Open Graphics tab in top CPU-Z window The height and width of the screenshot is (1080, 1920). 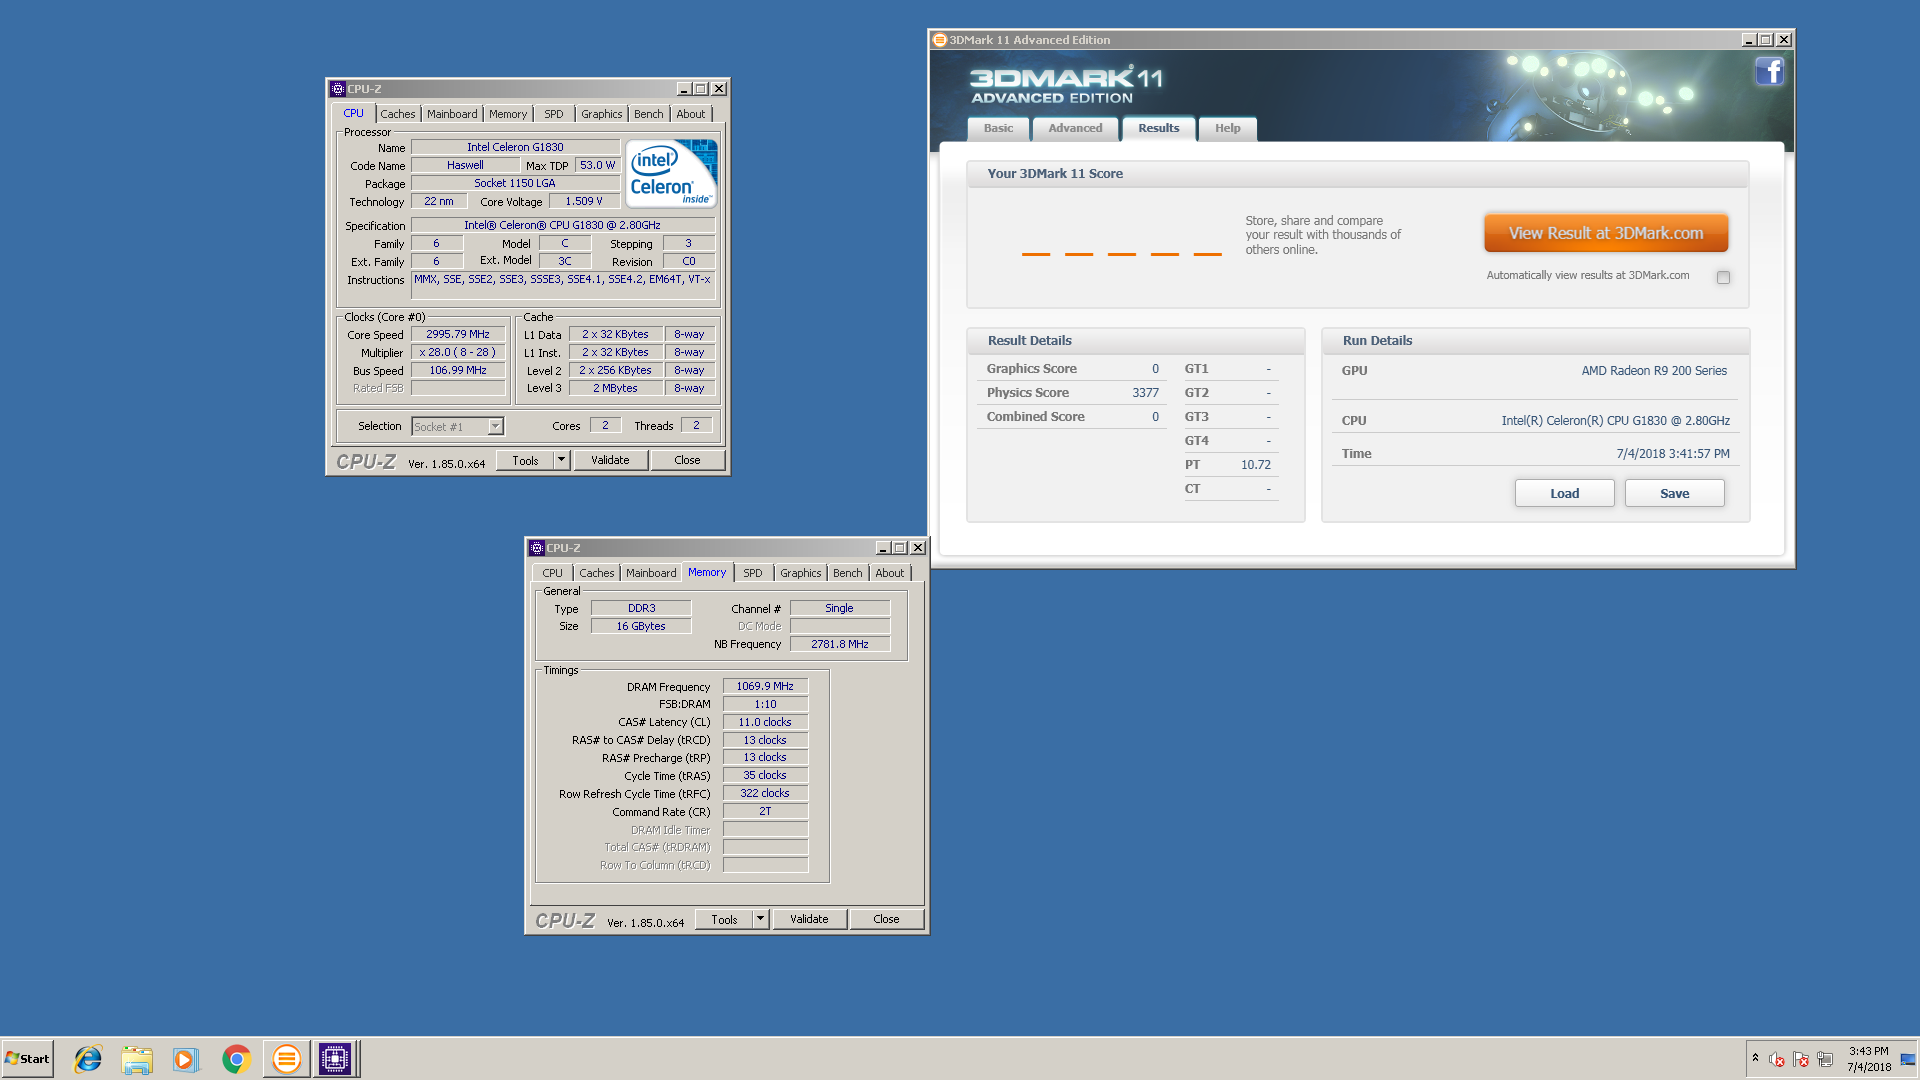click(x=602, y=114)
